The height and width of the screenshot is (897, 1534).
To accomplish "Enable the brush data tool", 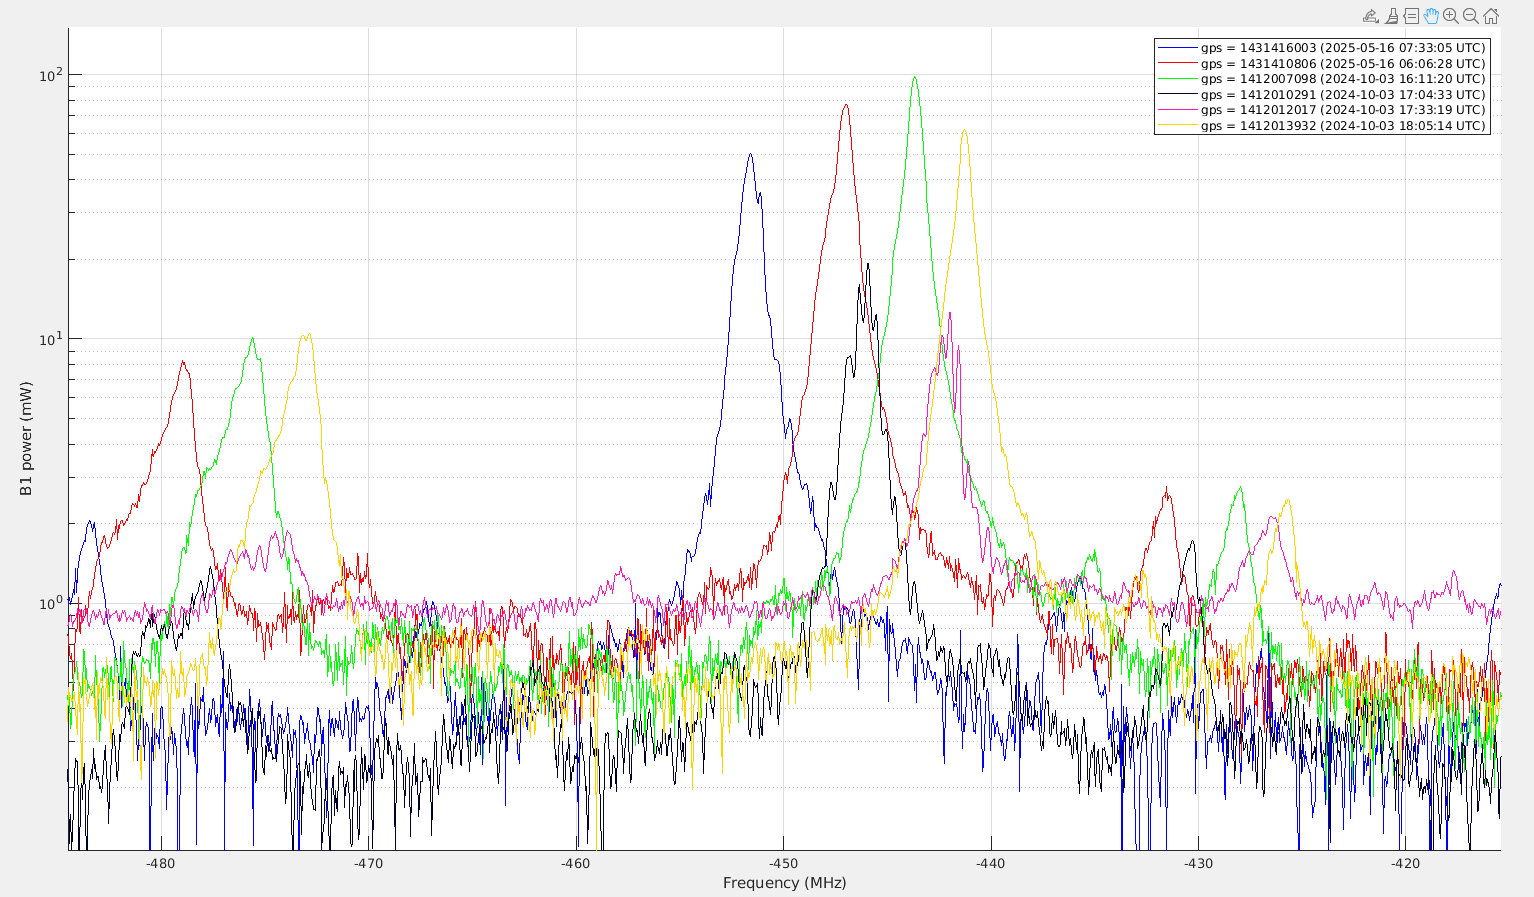I will [x=1391, y=16].
